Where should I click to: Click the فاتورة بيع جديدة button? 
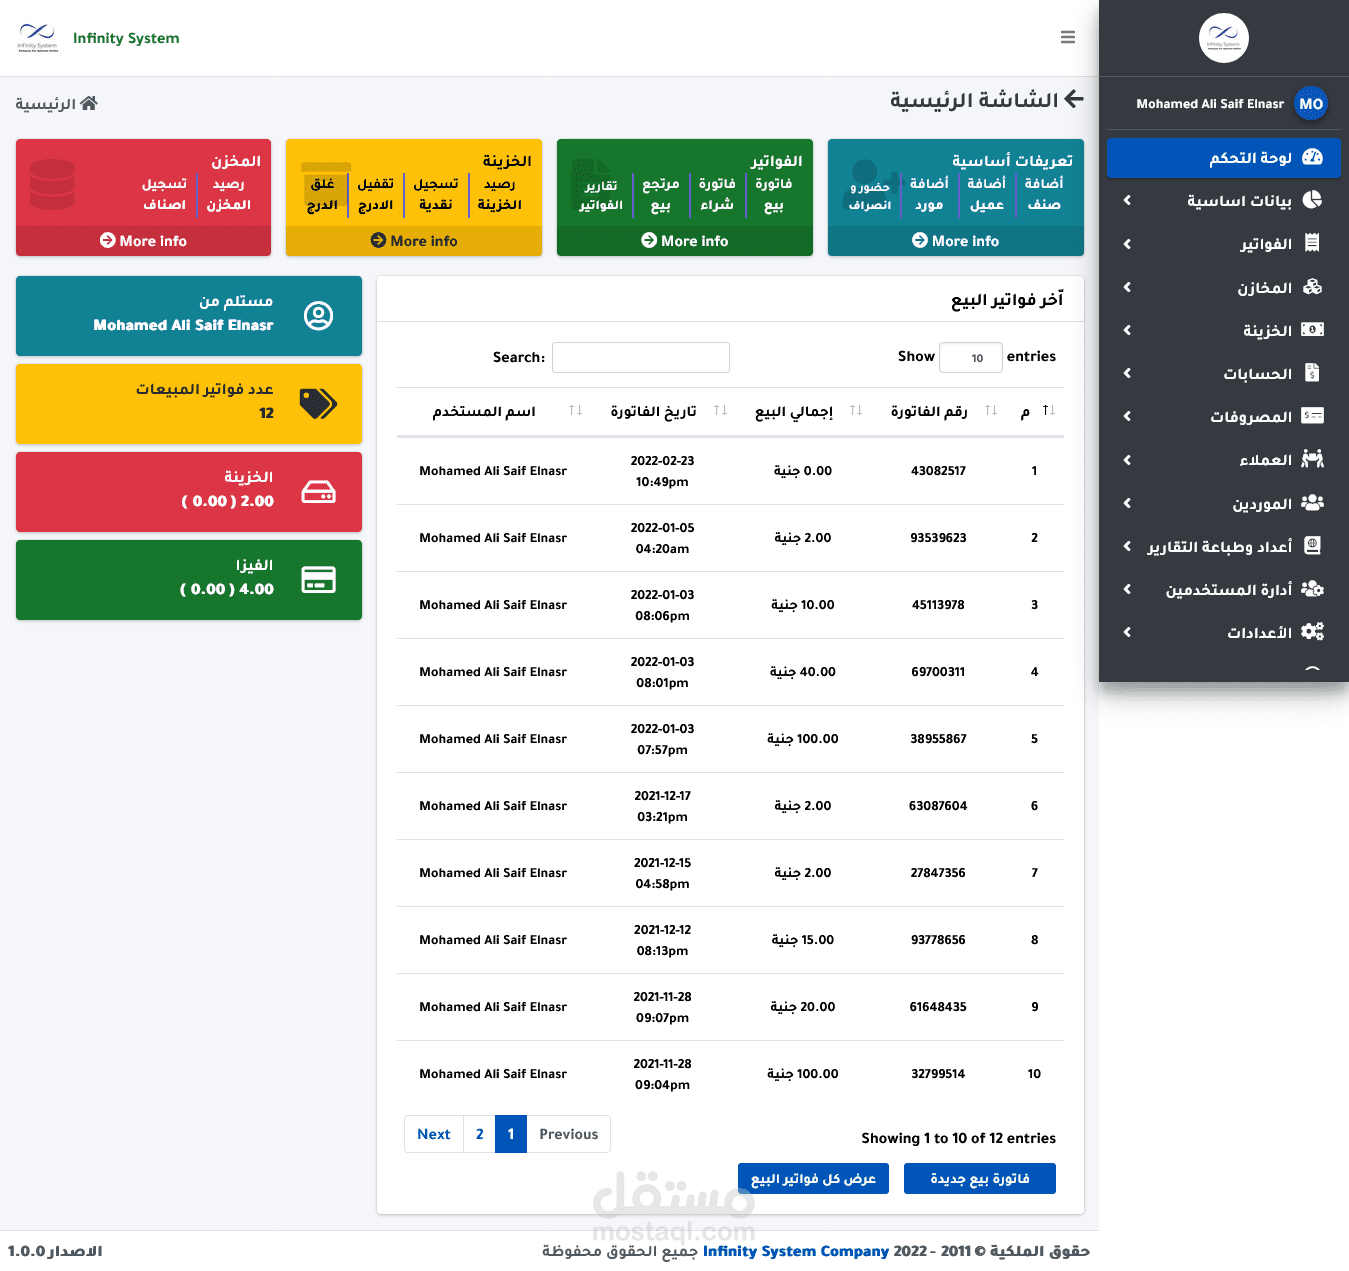(980, 1178)
